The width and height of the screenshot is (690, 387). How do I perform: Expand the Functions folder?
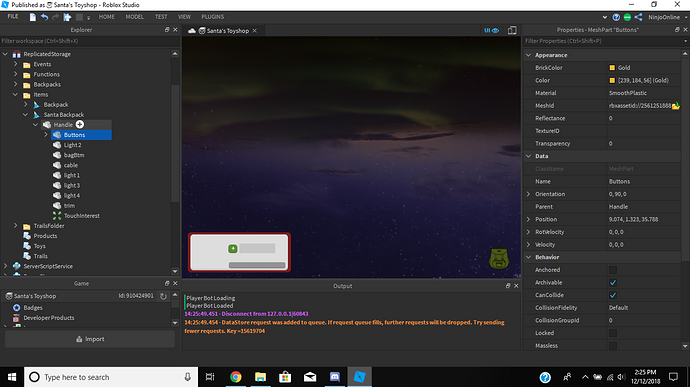[x=15, y=74]
